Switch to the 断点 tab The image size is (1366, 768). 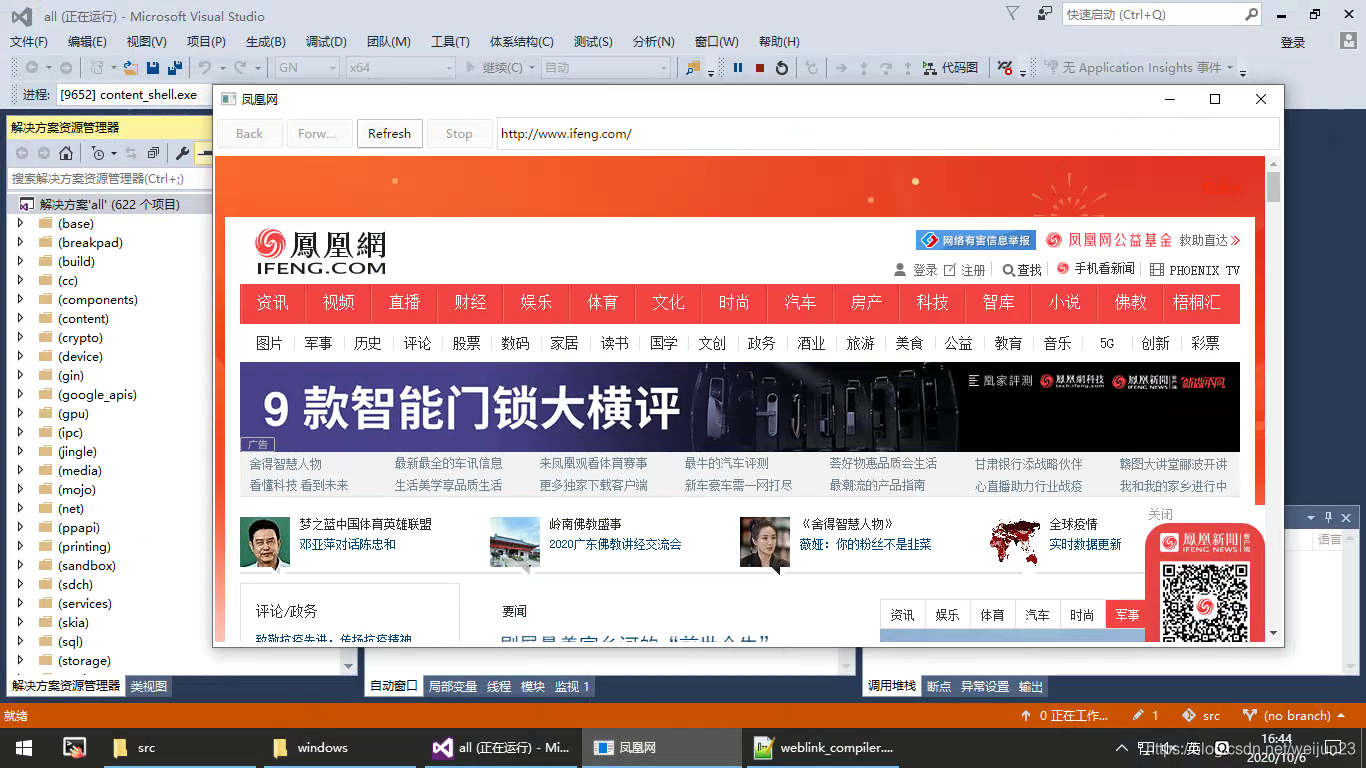coord(939,686)
